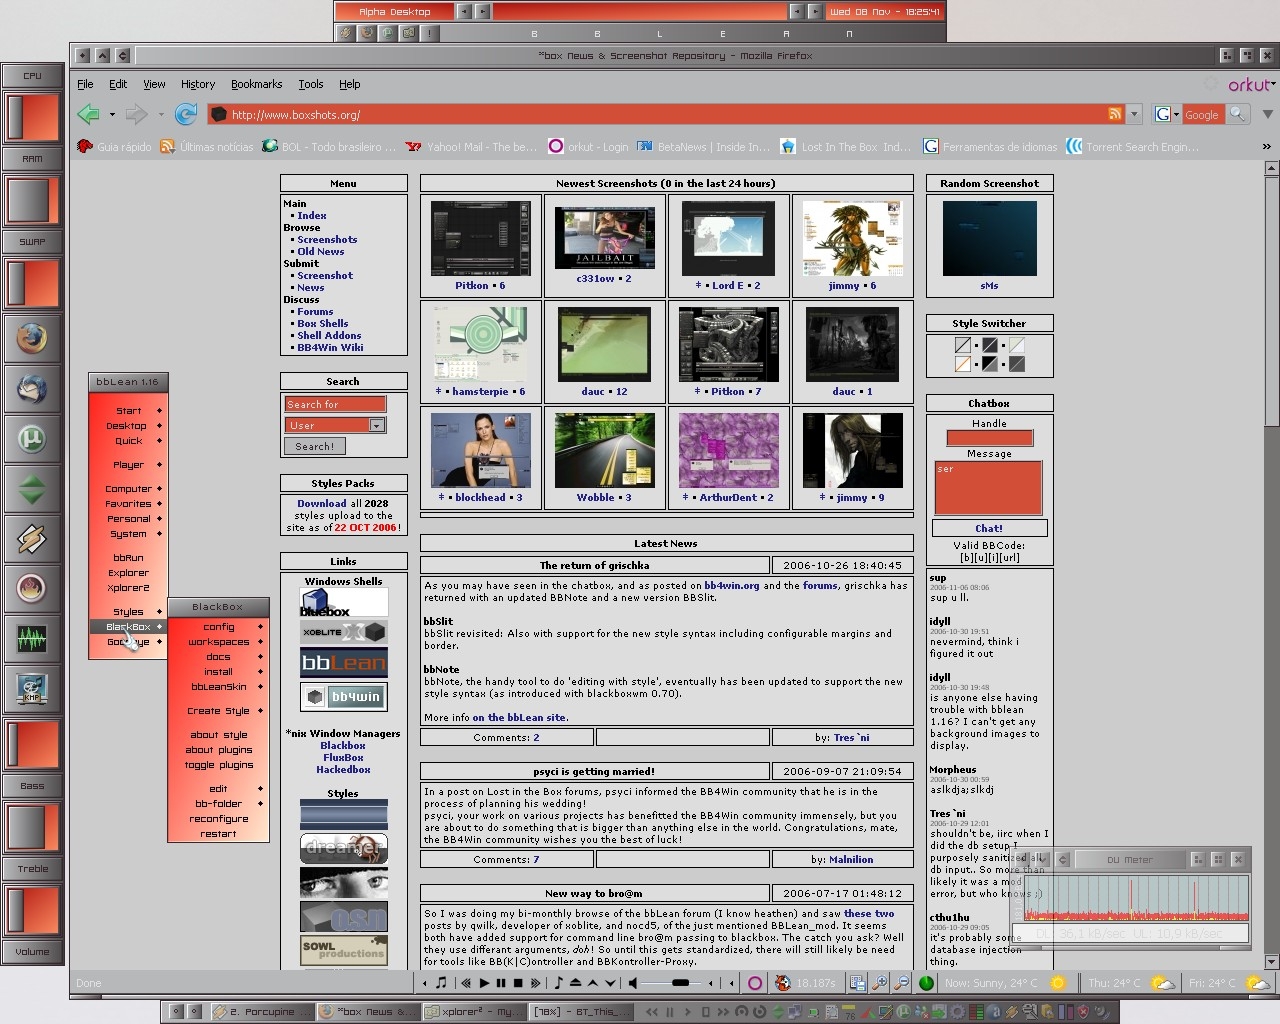Expand Create Style in the BlackBox submenu
Image resolution: width=1280 pixels, height=1024 pixels.
coord(218,711)
